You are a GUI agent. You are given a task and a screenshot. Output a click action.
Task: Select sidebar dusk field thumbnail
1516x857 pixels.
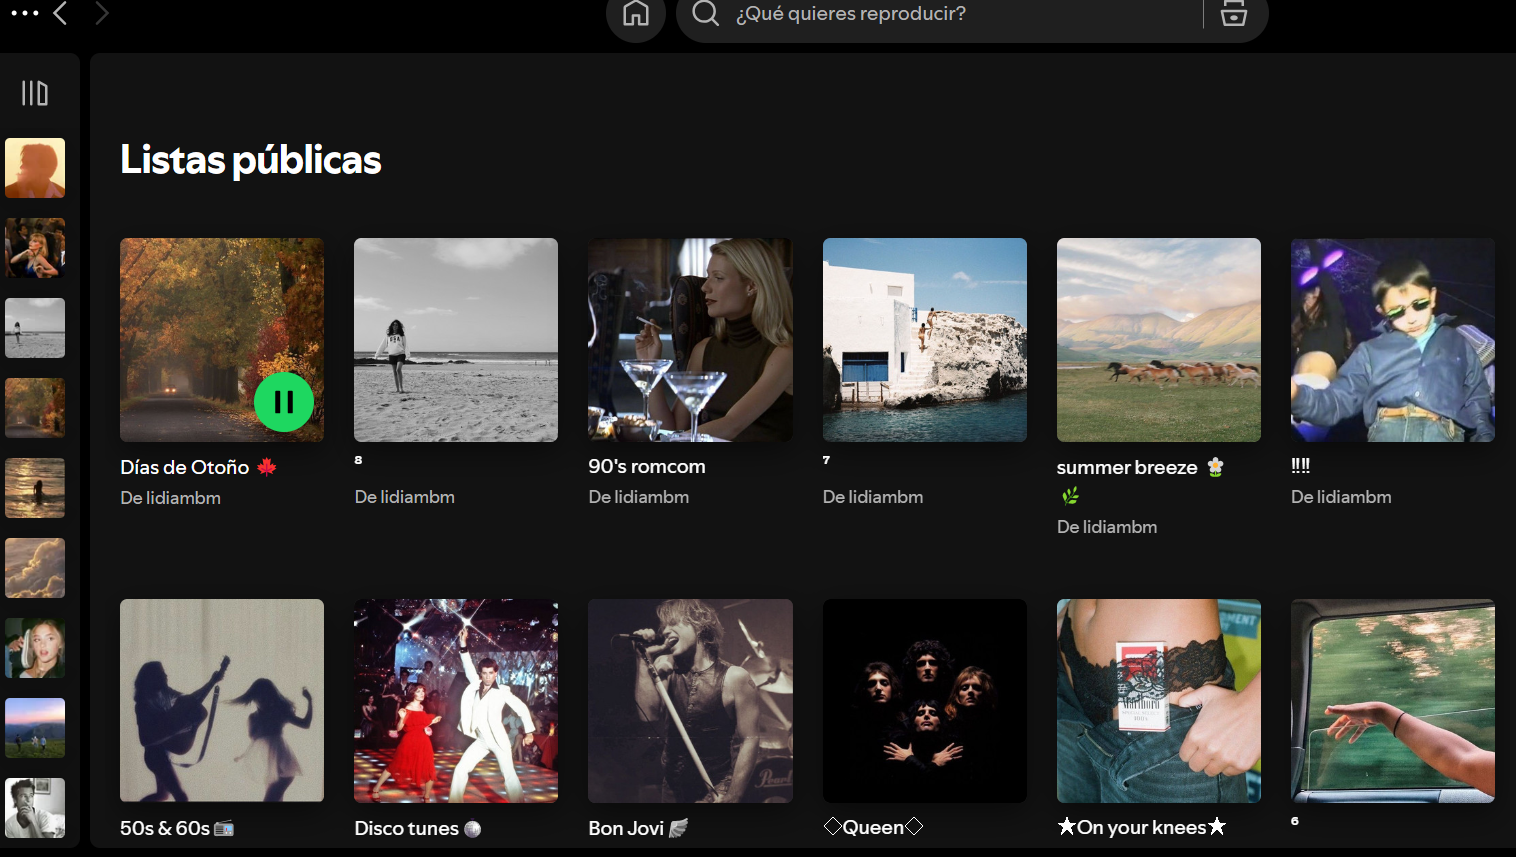35,728
